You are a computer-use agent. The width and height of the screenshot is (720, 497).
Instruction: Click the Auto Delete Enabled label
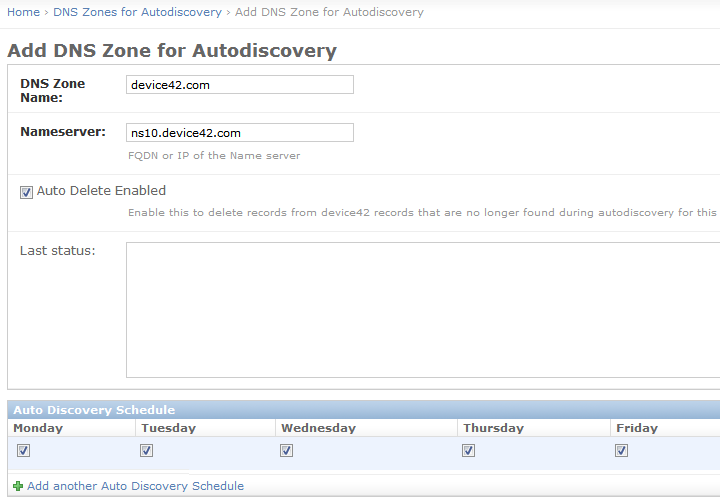(x=101, y=191)
